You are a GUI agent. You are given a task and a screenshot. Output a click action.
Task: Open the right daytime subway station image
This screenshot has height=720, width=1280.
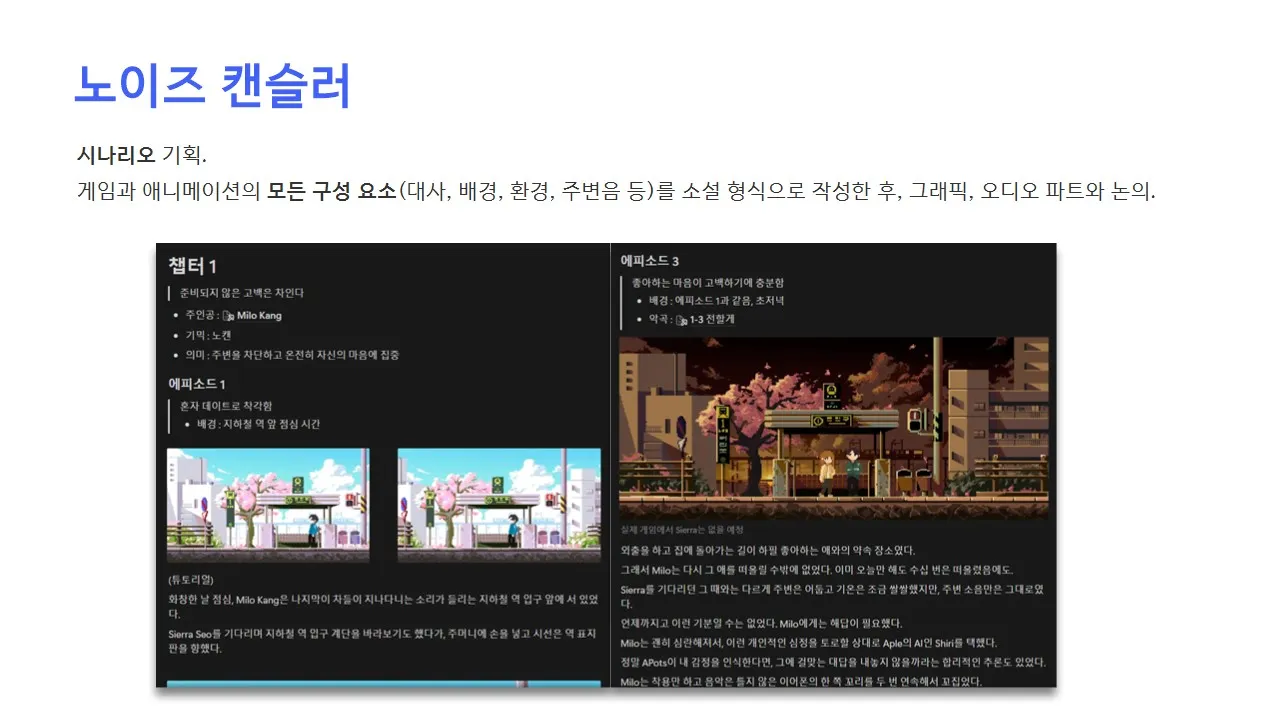(x=499, y=505)
